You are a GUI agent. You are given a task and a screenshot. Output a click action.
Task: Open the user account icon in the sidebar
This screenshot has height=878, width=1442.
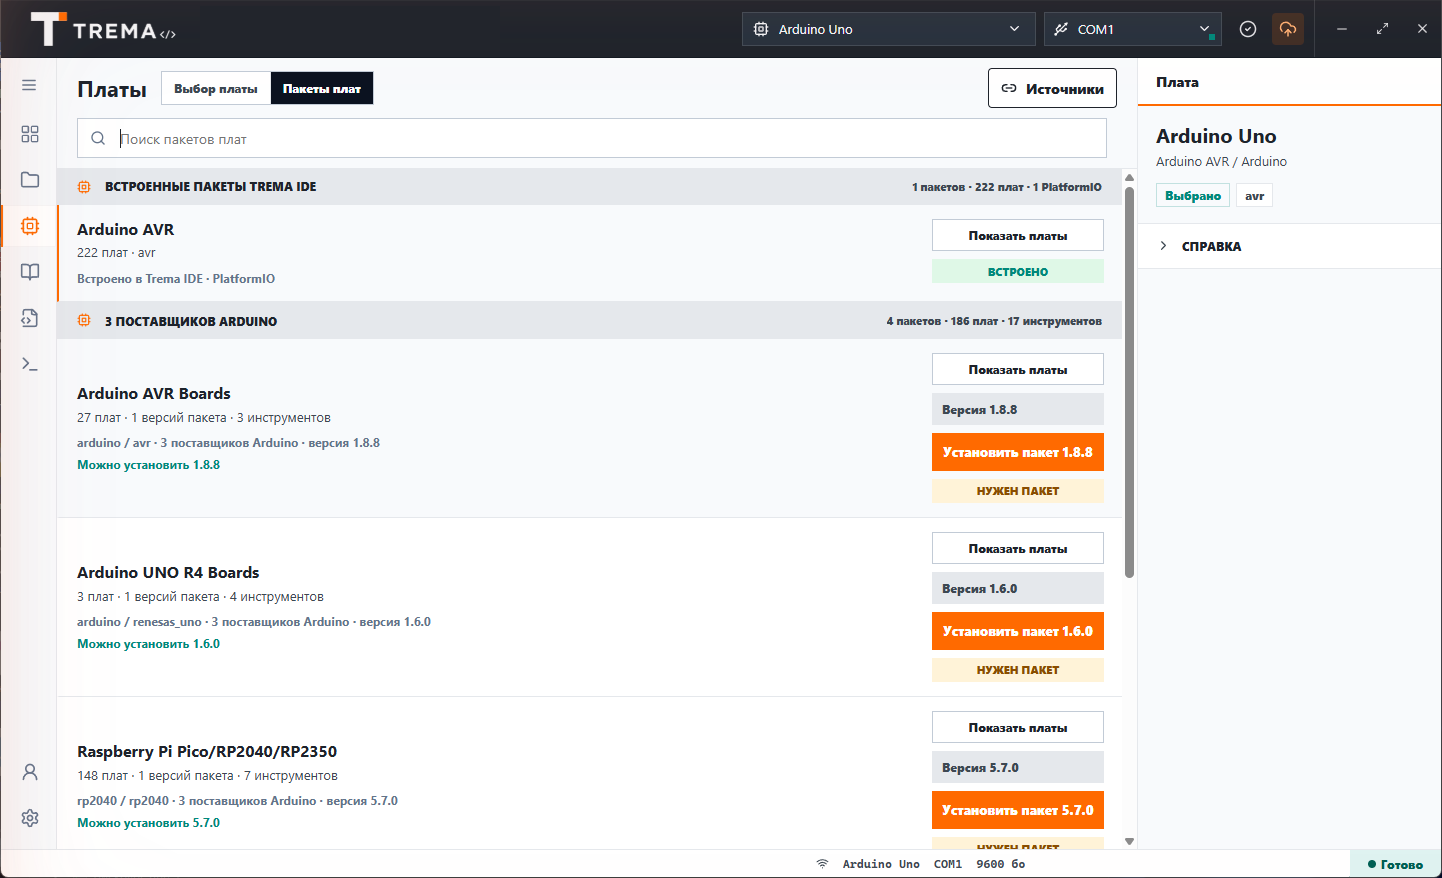(x=30, y=772)
